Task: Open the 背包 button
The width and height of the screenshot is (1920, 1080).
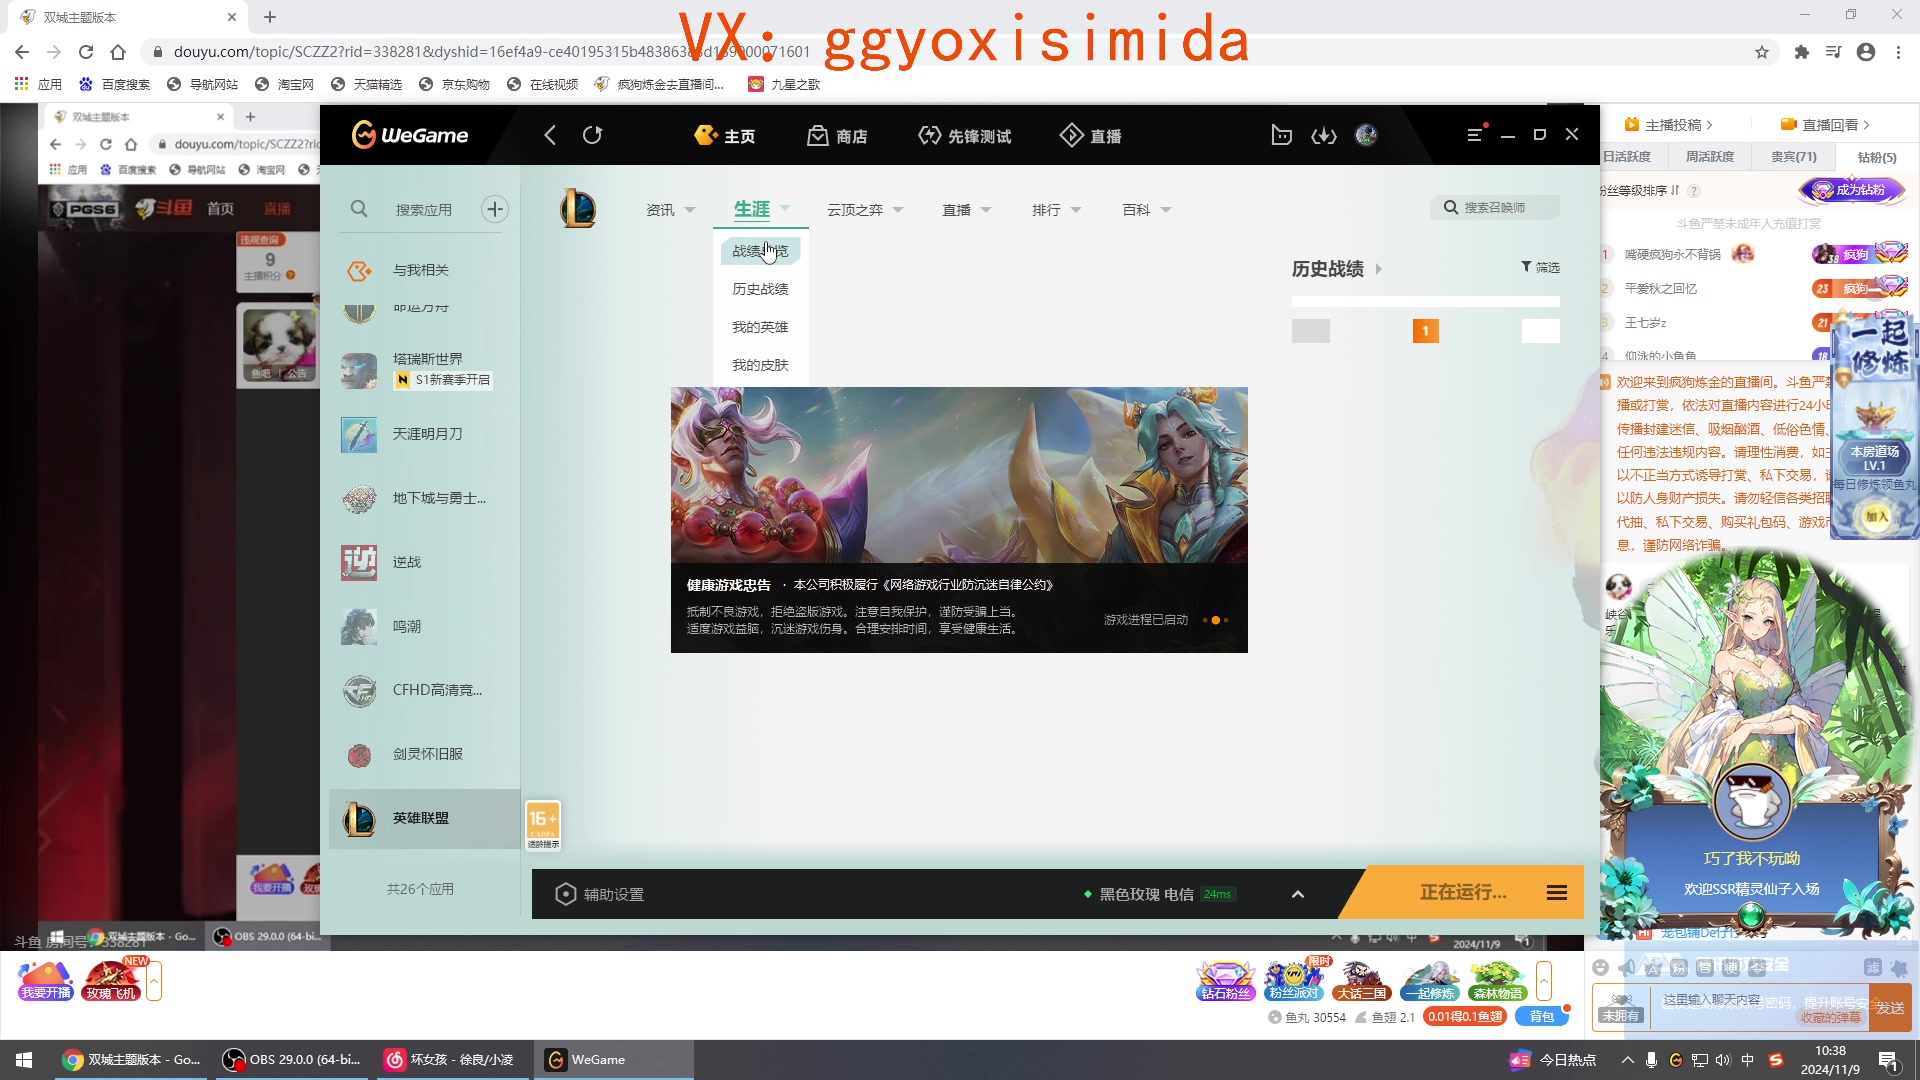Action: pos(1542,1016)
